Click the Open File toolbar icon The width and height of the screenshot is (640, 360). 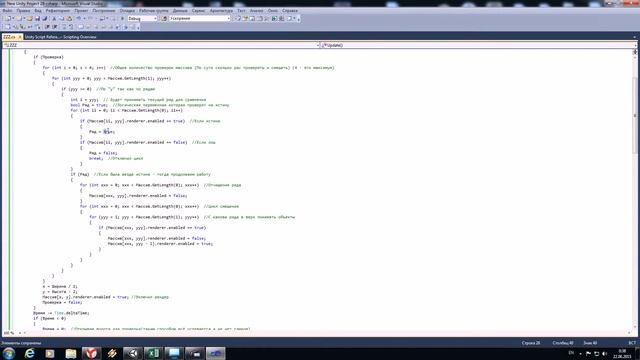tap(29, 18)
